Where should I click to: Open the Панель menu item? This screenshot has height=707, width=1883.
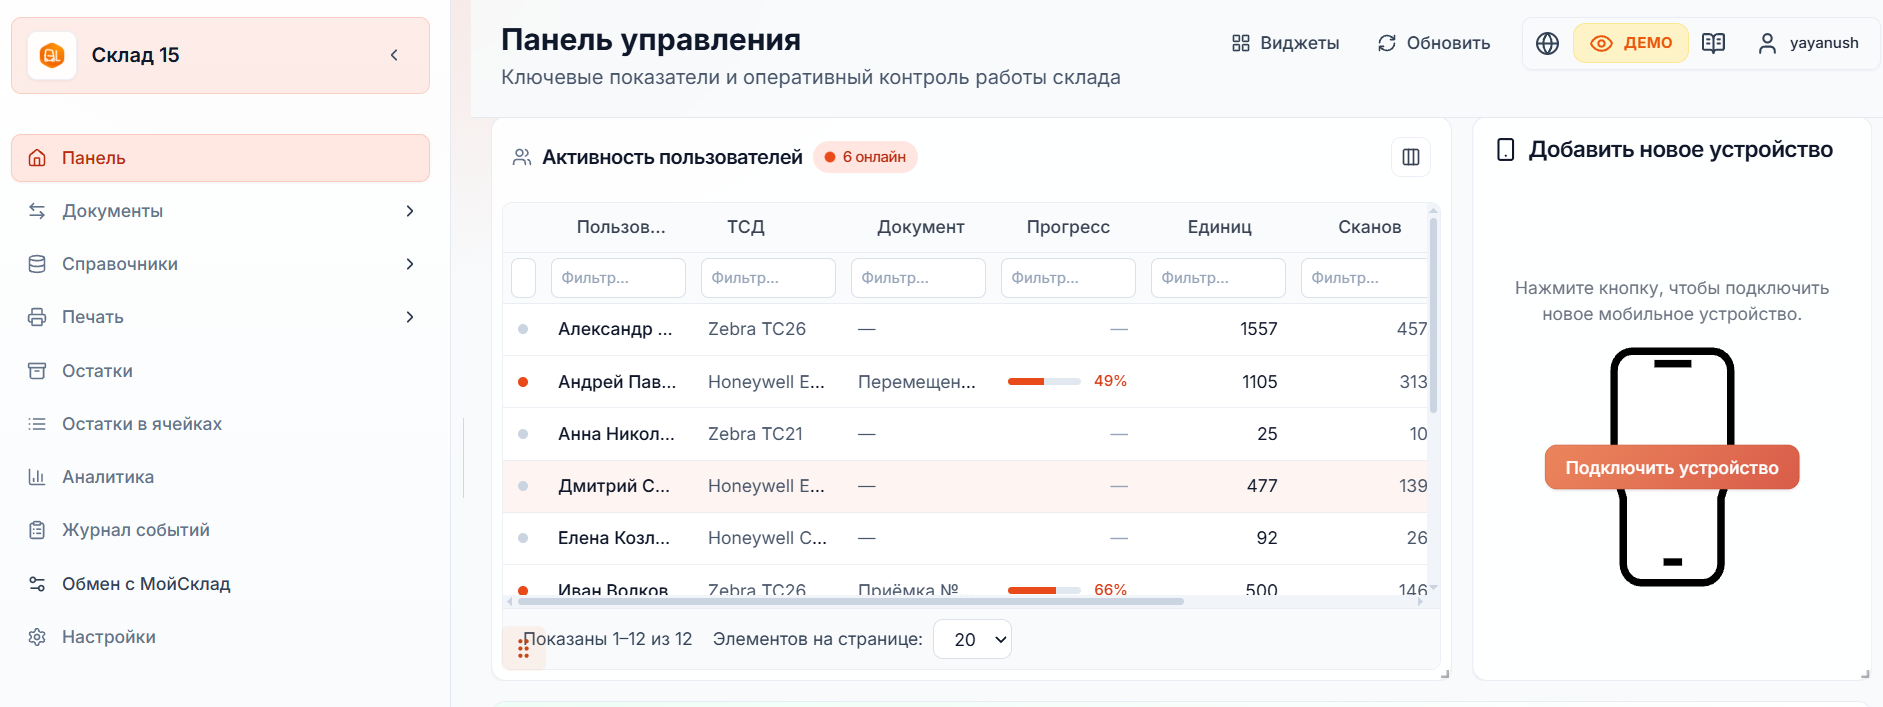220,158
